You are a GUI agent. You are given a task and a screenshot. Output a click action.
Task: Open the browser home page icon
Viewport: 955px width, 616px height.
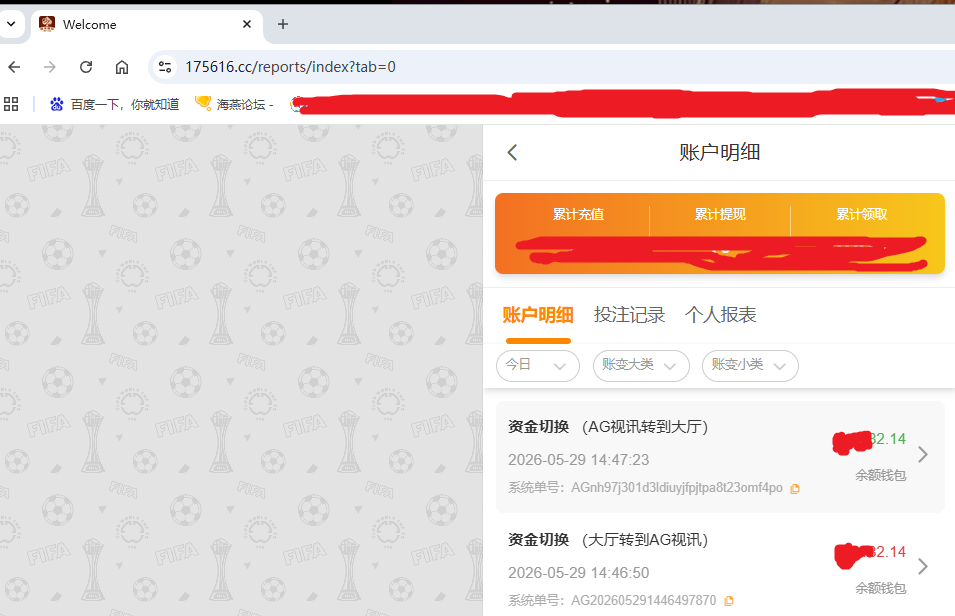coord(122,67)
